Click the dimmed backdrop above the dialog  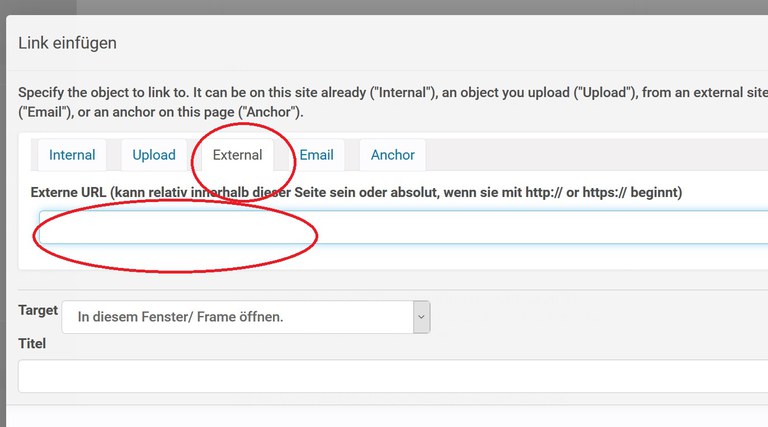400,7
